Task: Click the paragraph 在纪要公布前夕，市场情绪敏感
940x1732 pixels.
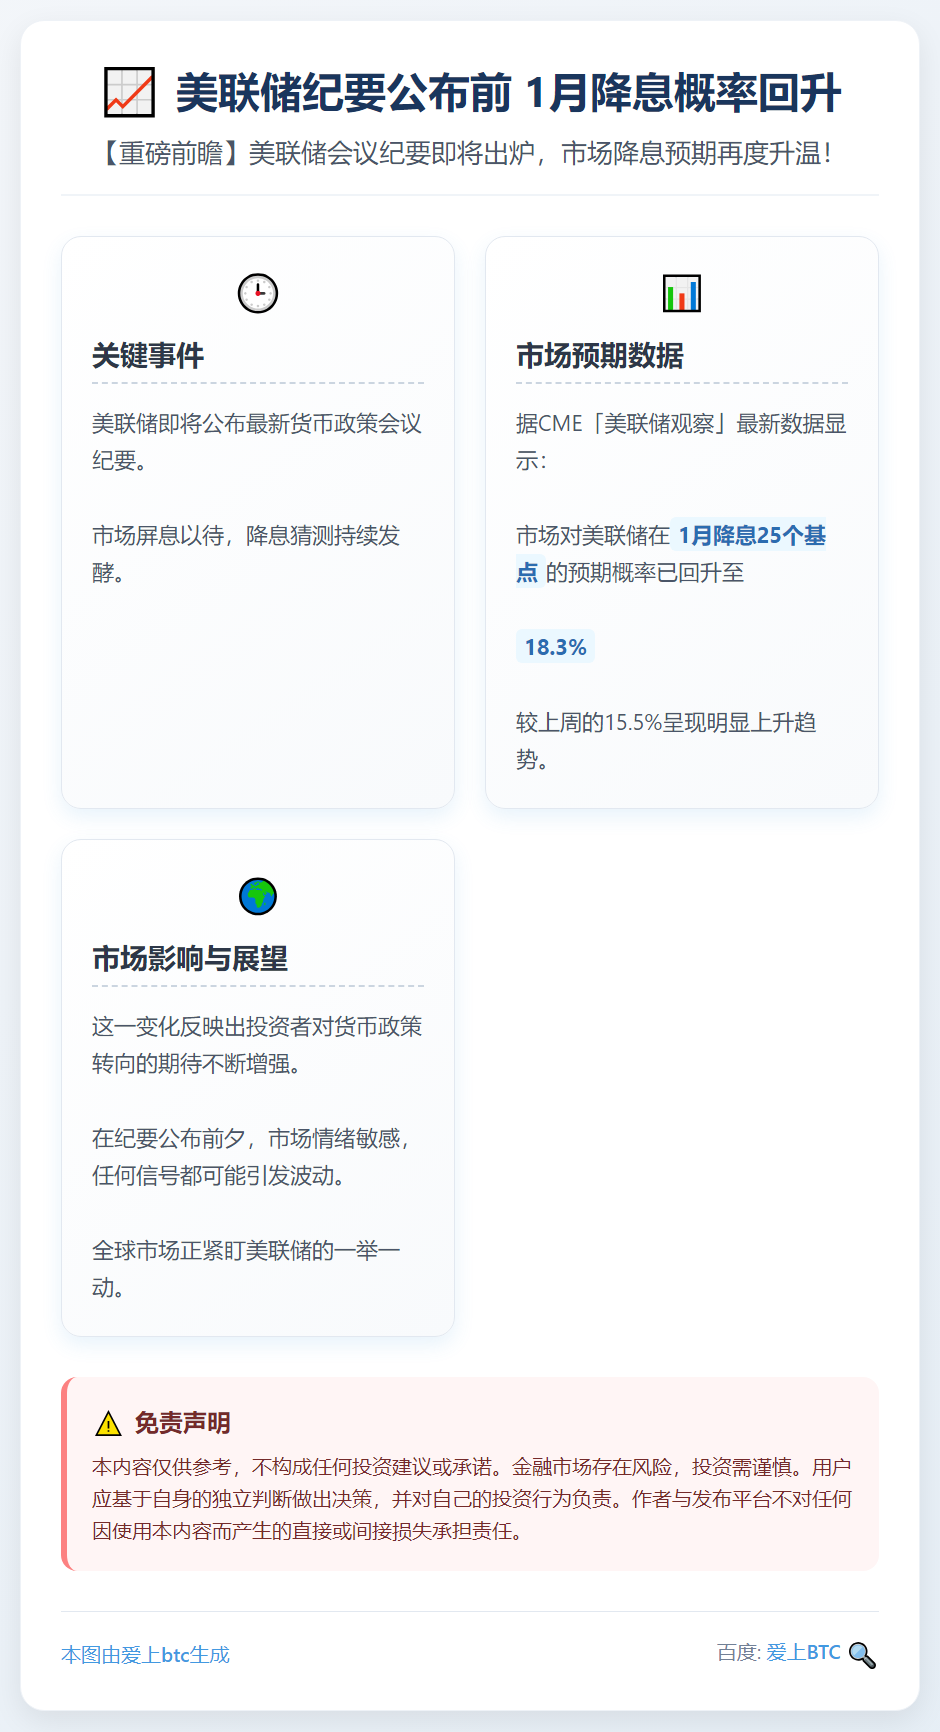Action: pos(252,1157)
